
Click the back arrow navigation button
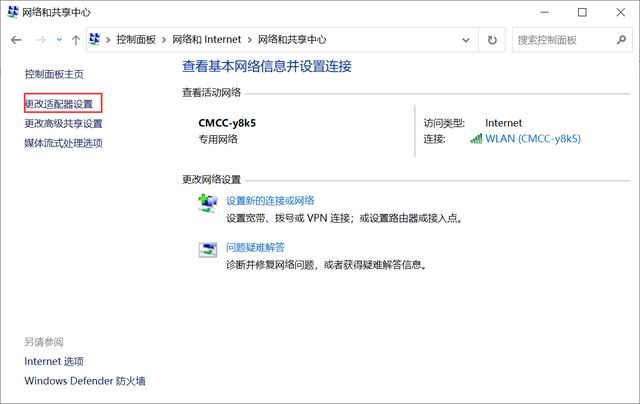16,40
